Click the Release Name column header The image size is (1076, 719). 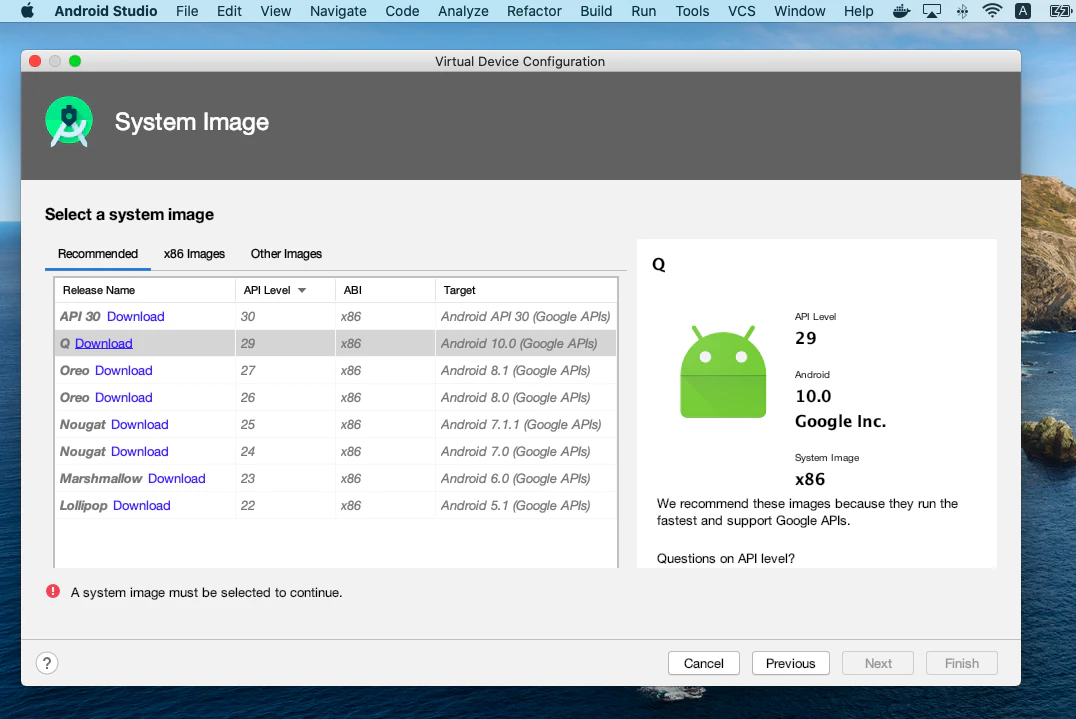(145, 290)
